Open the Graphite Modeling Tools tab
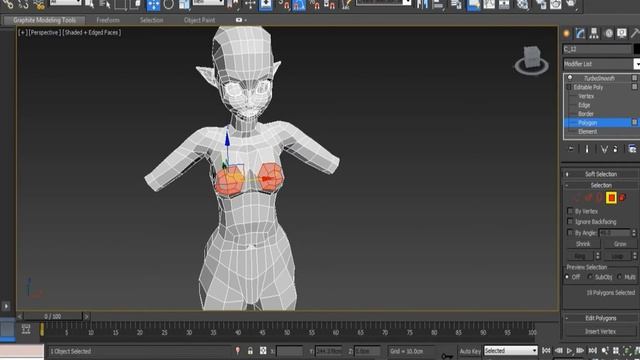This screenshot has height=360, width=640. [44, 20]
